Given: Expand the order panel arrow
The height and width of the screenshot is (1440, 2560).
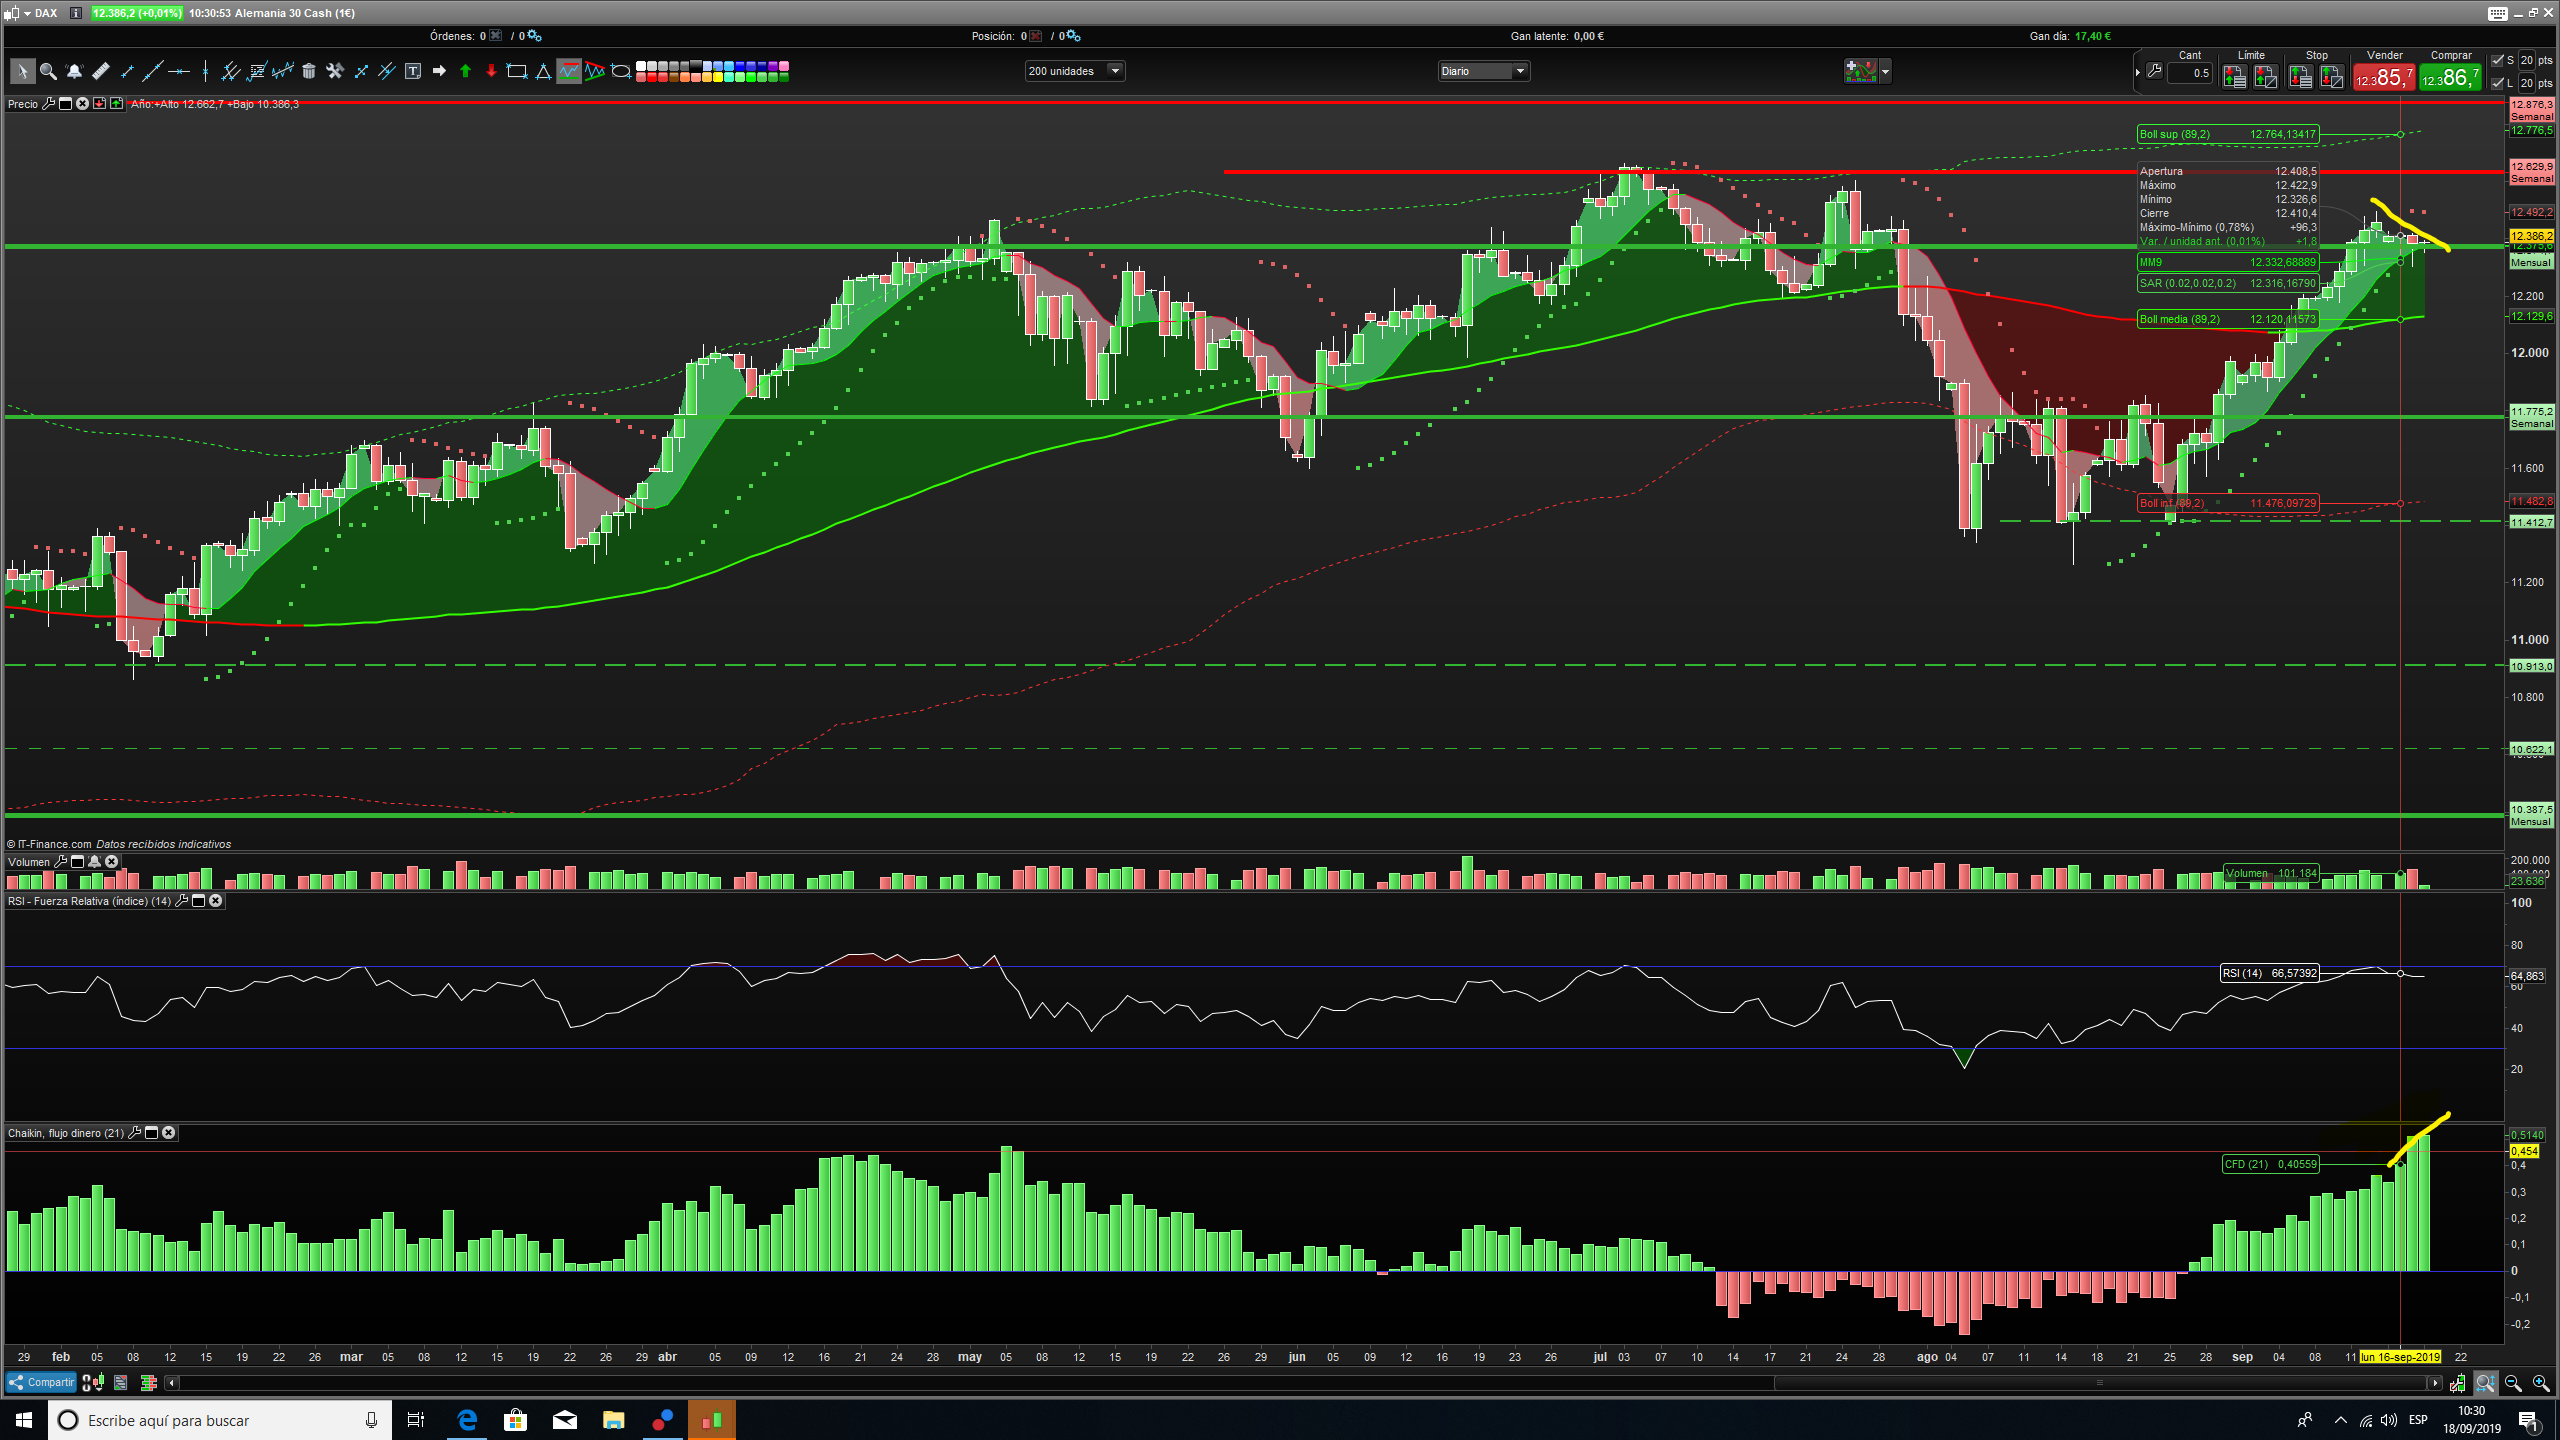Looking at the screenshot, I should tap(2138, 72).
